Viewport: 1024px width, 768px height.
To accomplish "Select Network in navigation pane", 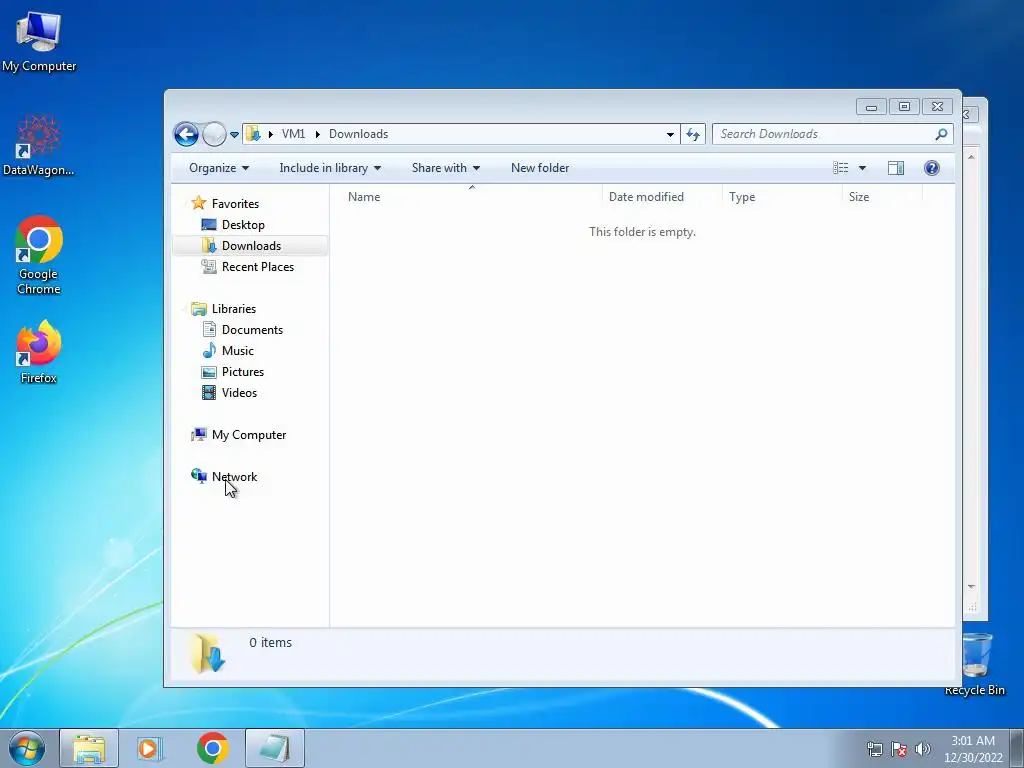I will pyautogui.click(x=234, y=477).
